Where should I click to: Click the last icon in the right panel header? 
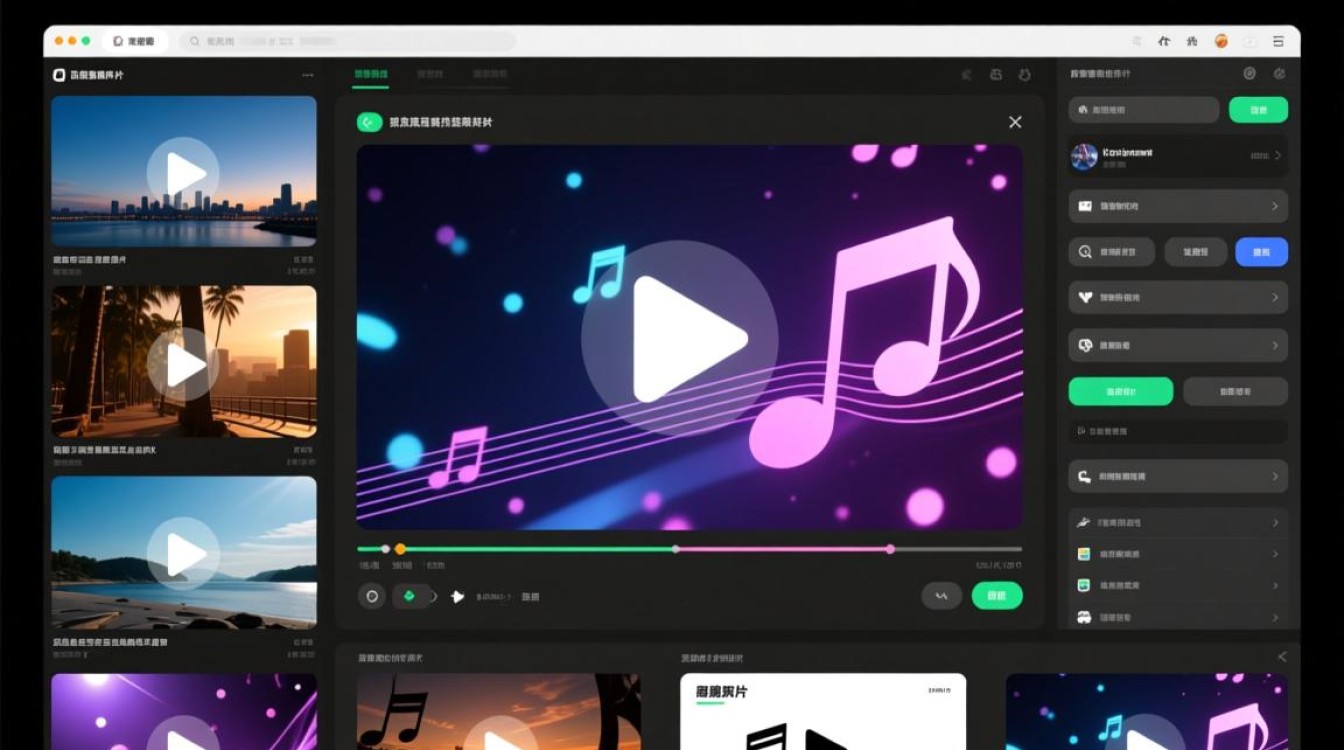pos(1279,74)
